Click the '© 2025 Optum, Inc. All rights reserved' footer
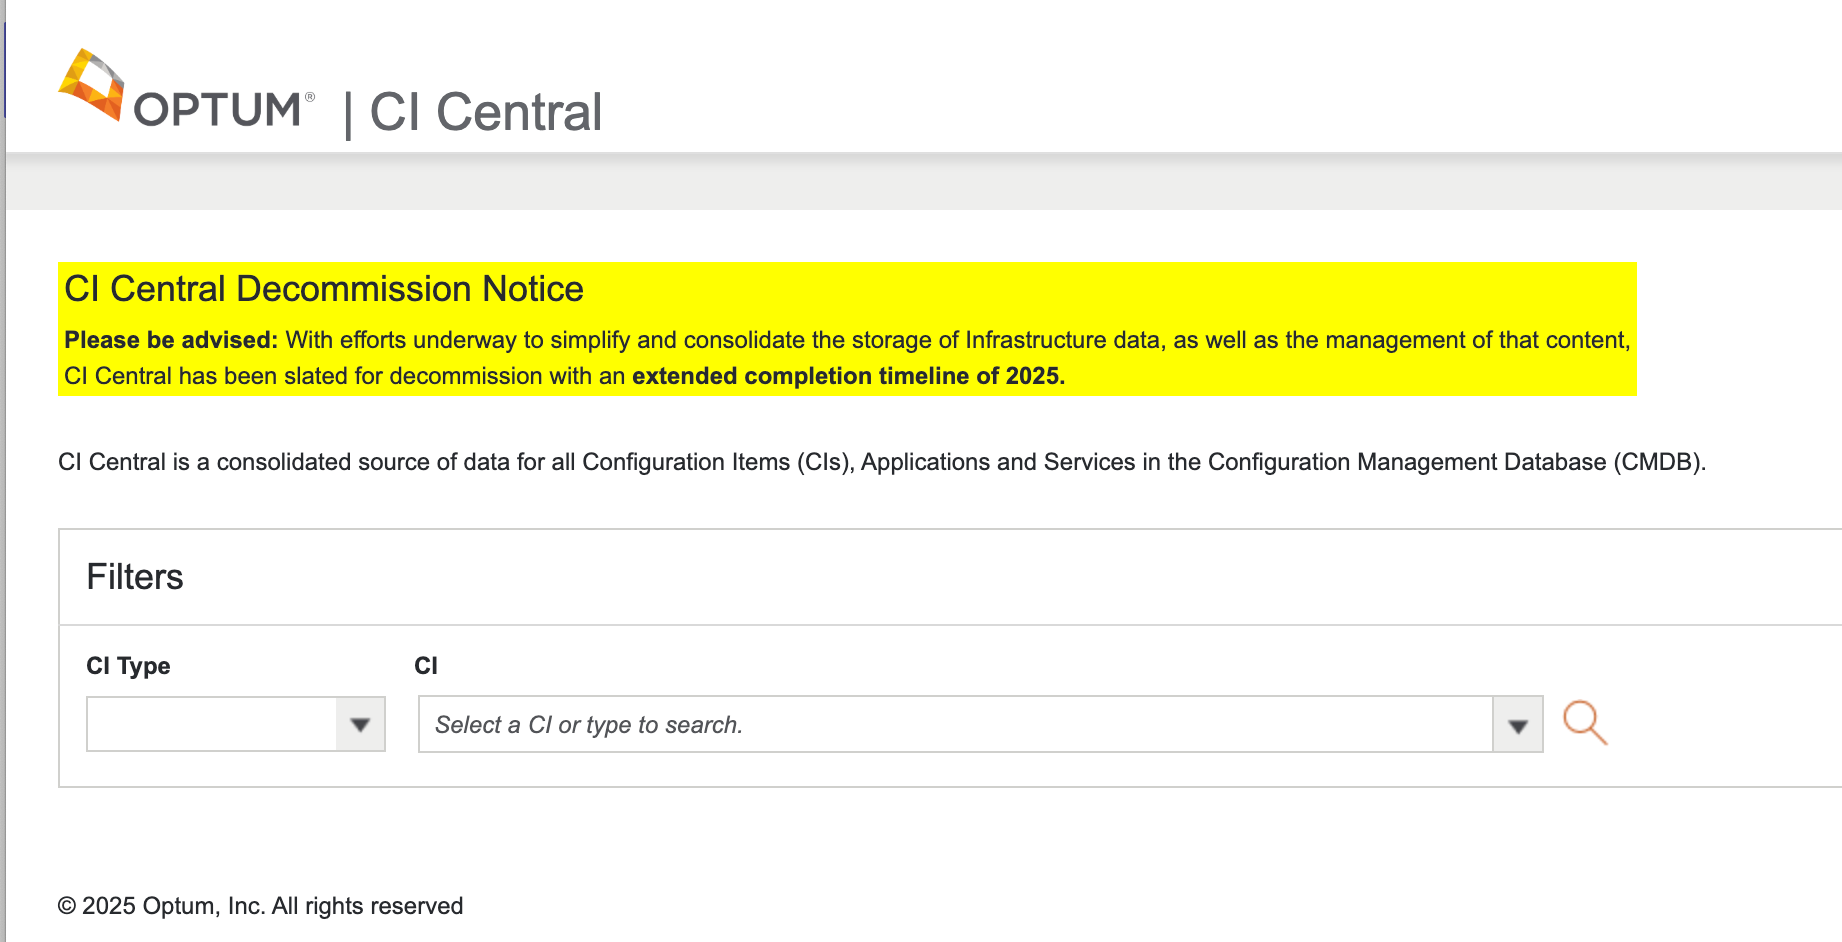The image size is (1842, 942). tap(260, 906)
